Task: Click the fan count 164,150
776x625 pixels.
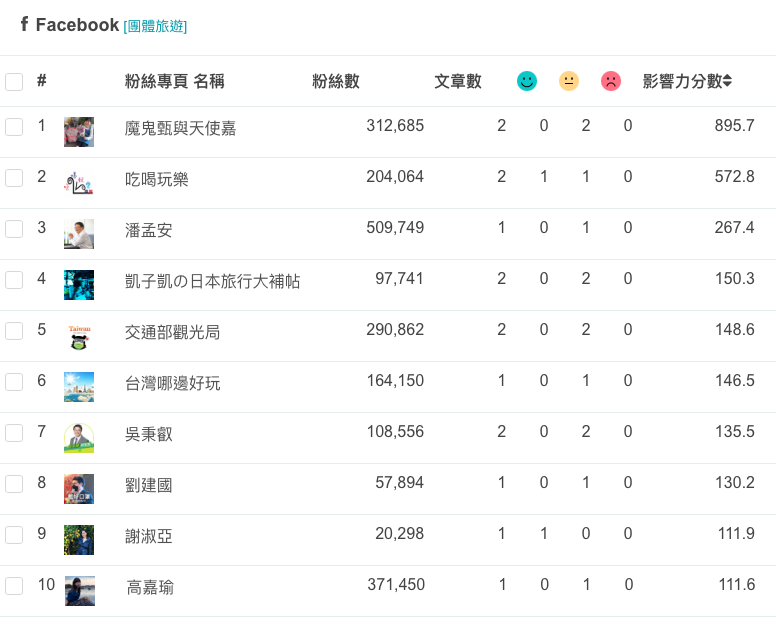Action: click(395, 380)
